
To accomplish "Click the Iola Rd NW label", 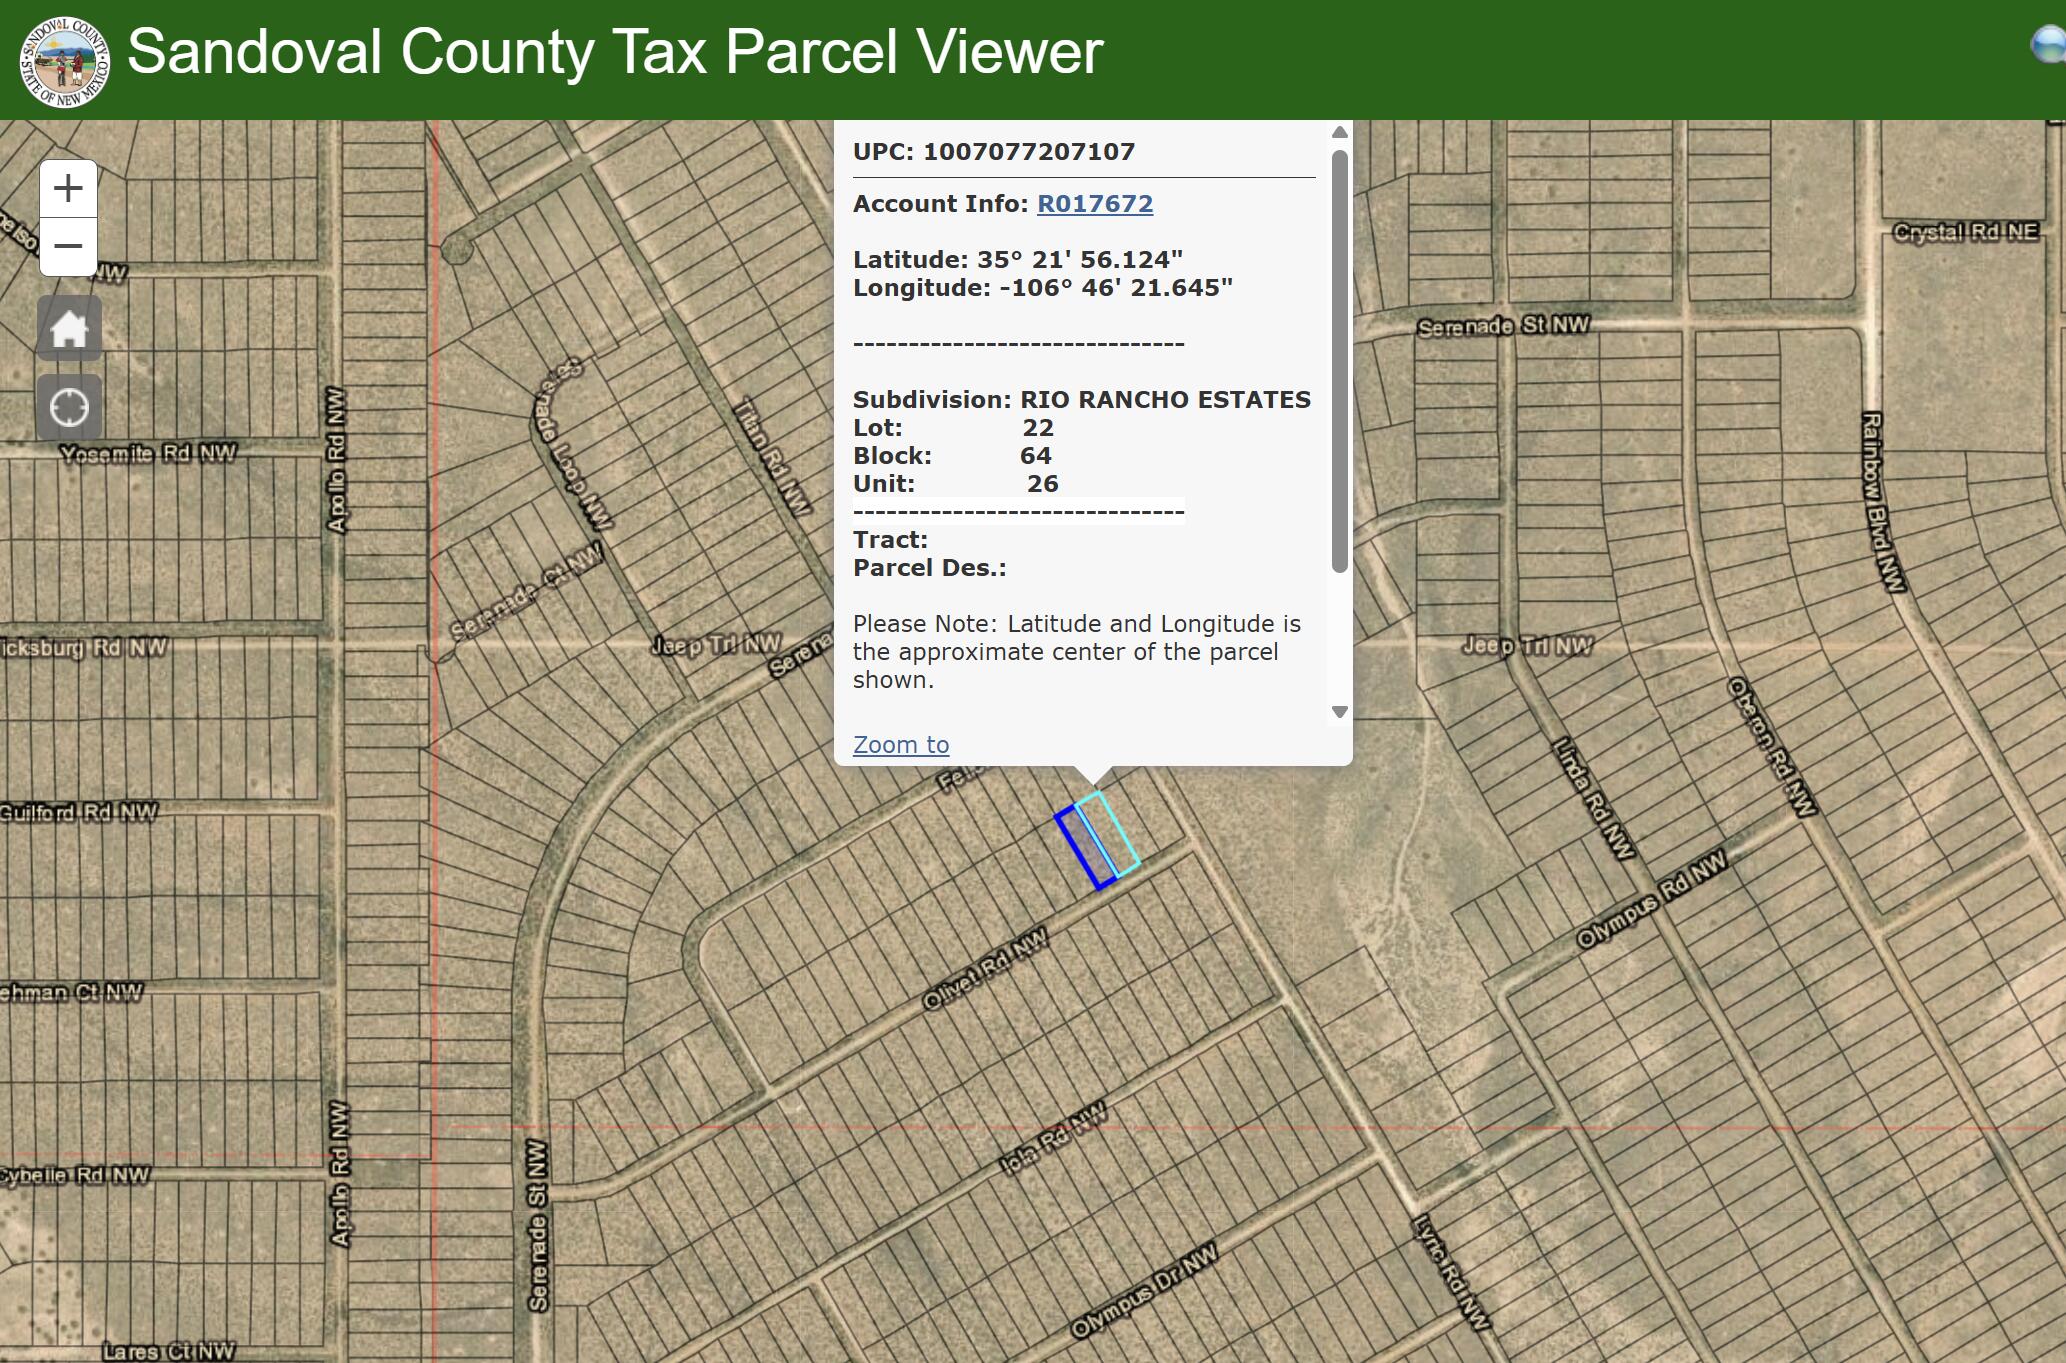I will coord(1053,1137).
